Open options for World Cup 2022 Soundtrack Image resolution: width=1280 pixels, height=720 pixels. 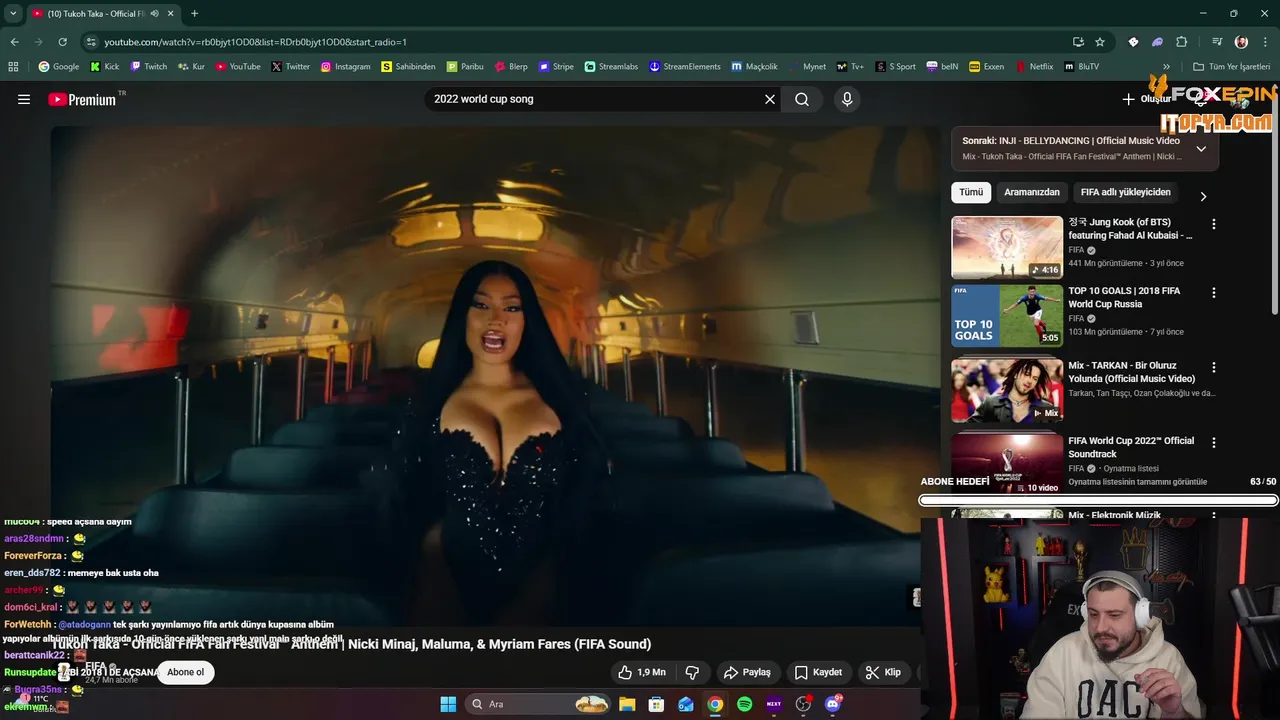click(x=1214, y=442)
